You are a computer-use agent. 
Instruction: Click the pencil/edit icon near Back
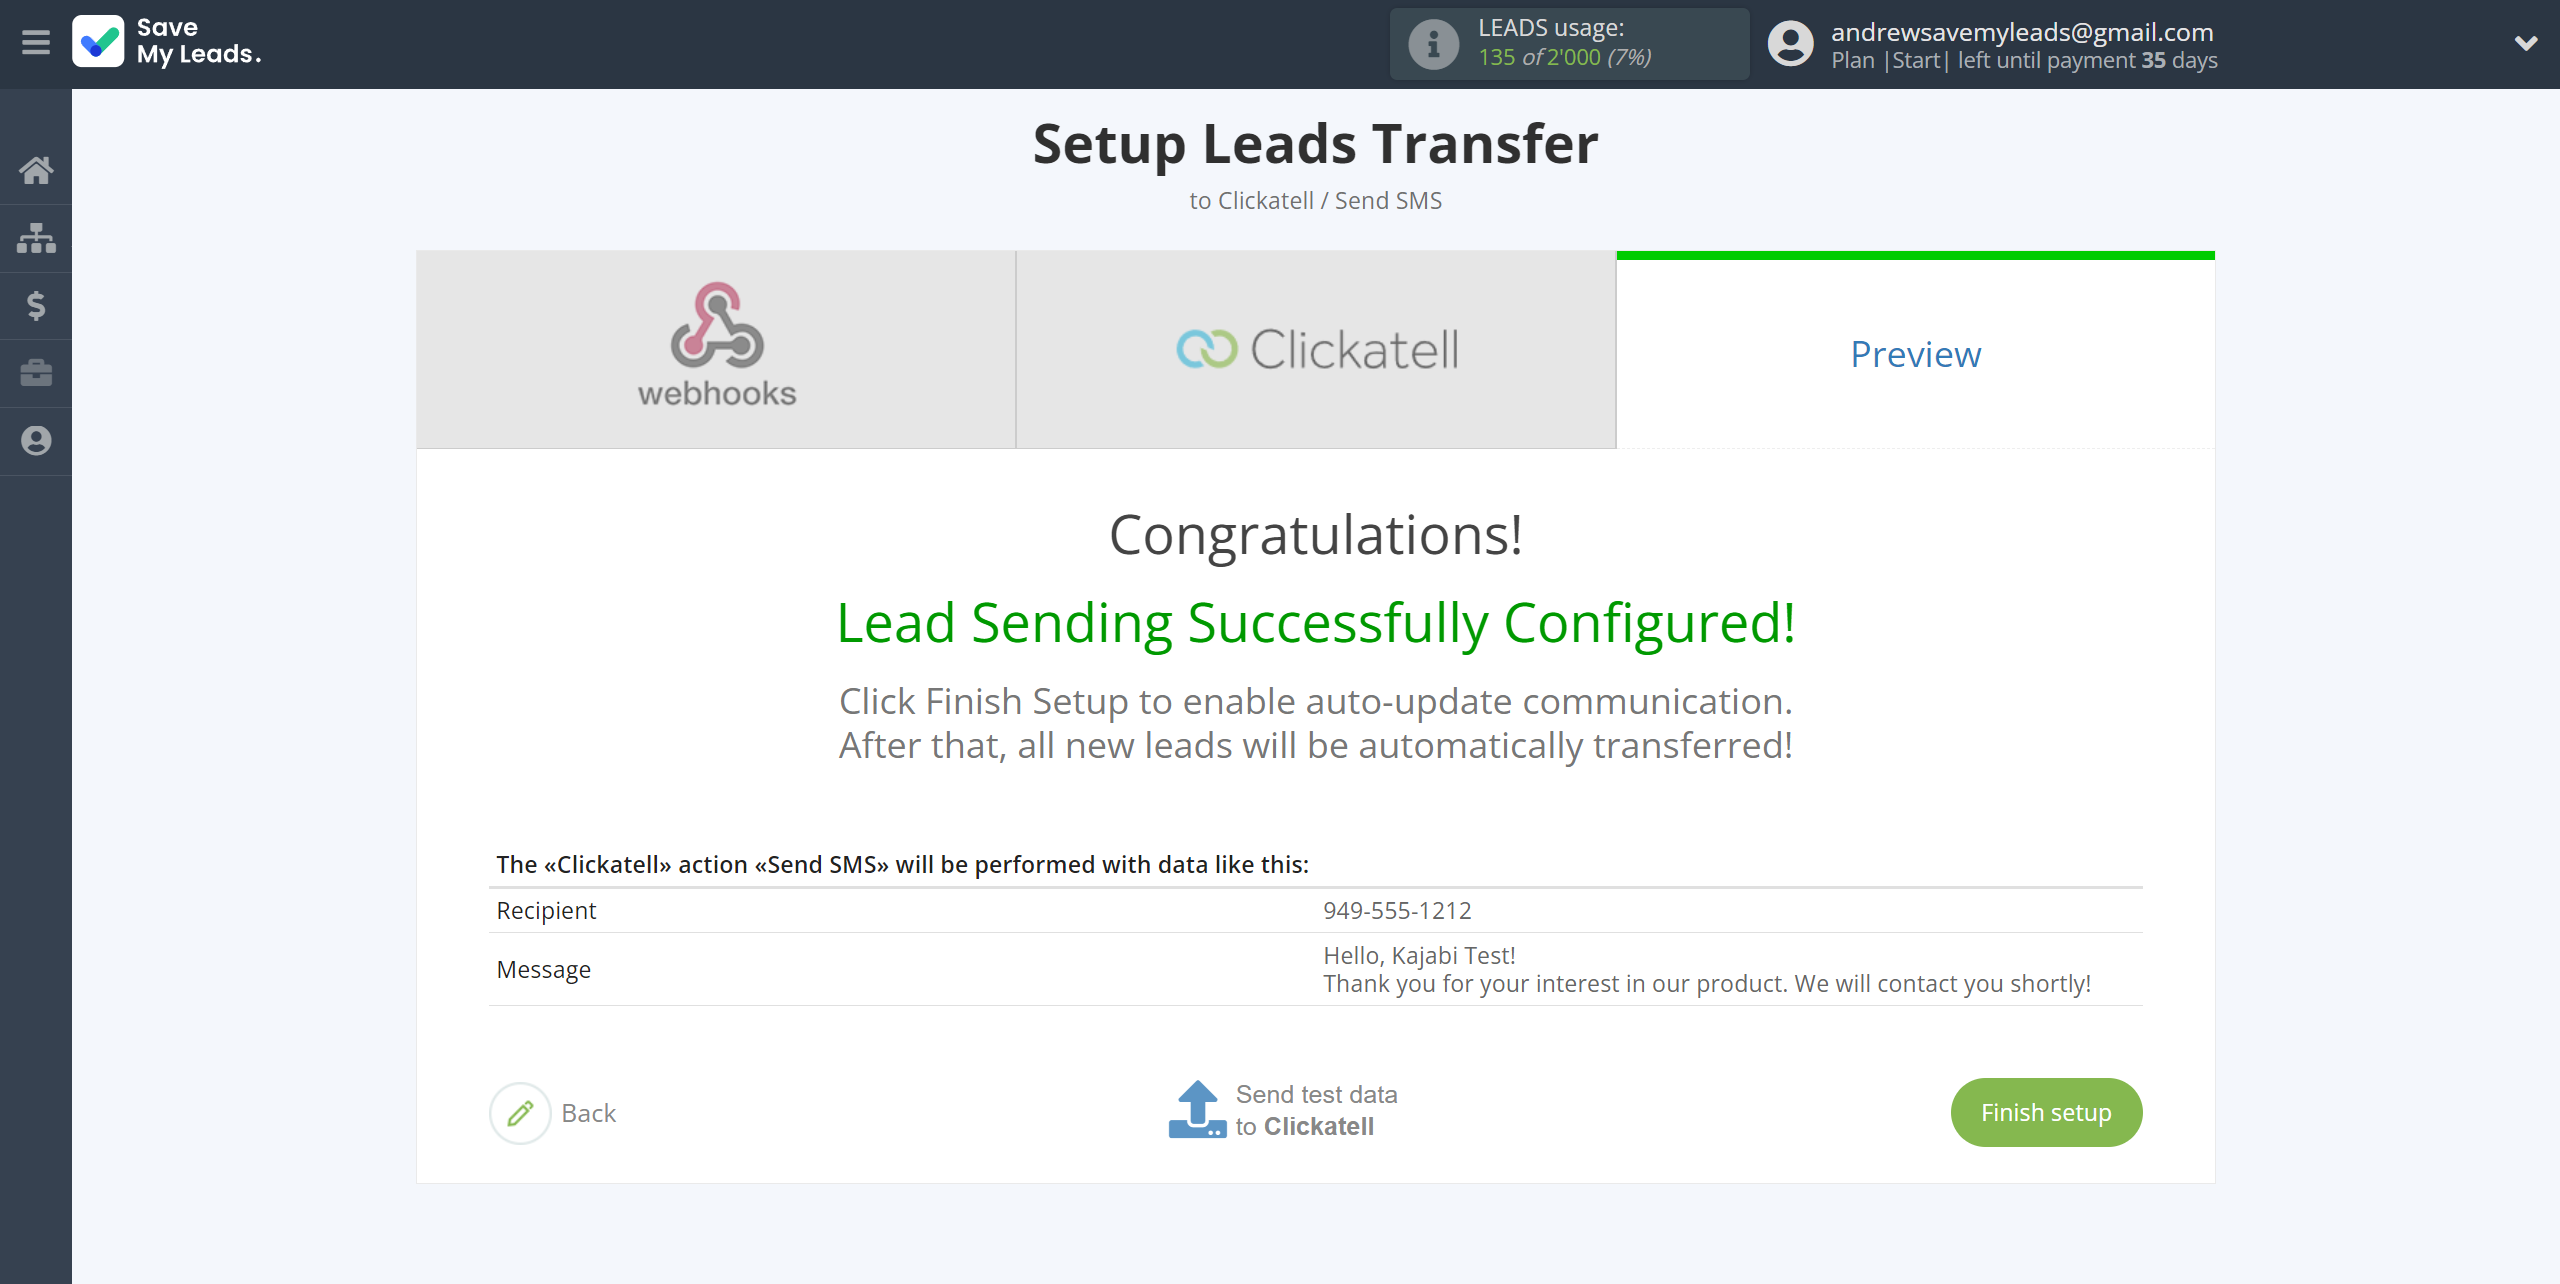coord(519,1112)
